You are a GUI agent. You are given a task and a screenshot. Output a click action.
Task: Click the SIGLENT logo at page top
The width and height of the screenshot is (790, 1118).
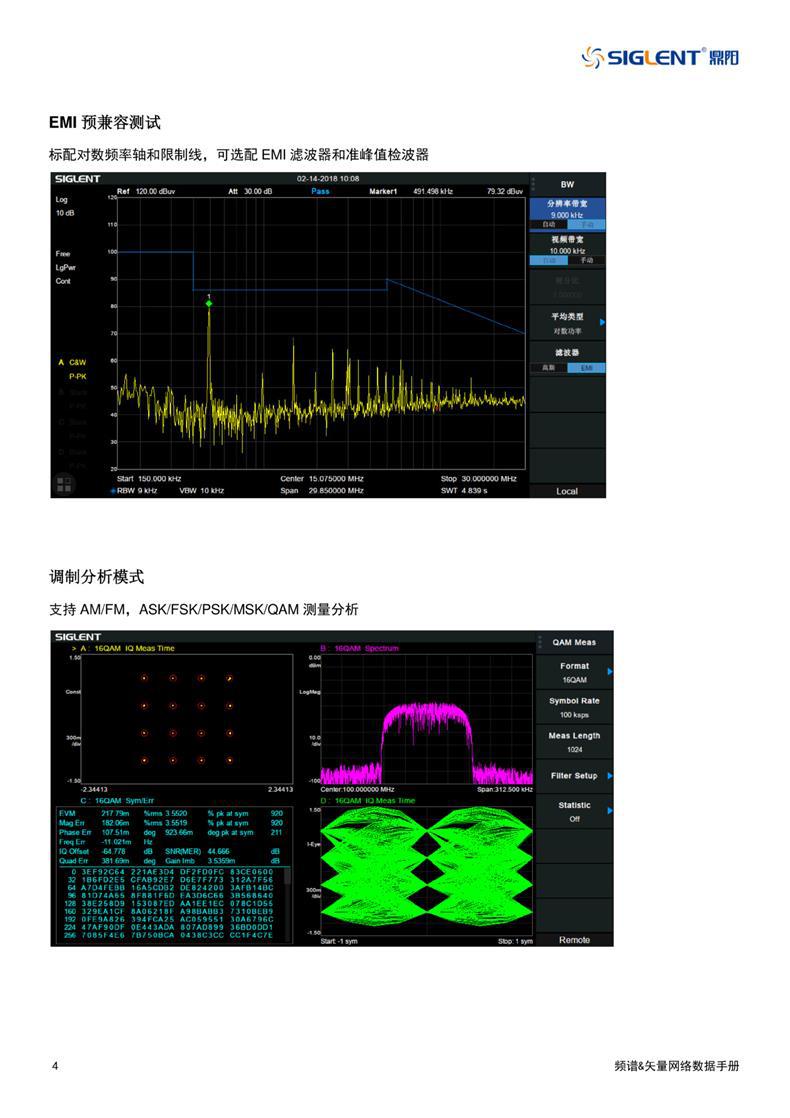(x=660, y=58)
